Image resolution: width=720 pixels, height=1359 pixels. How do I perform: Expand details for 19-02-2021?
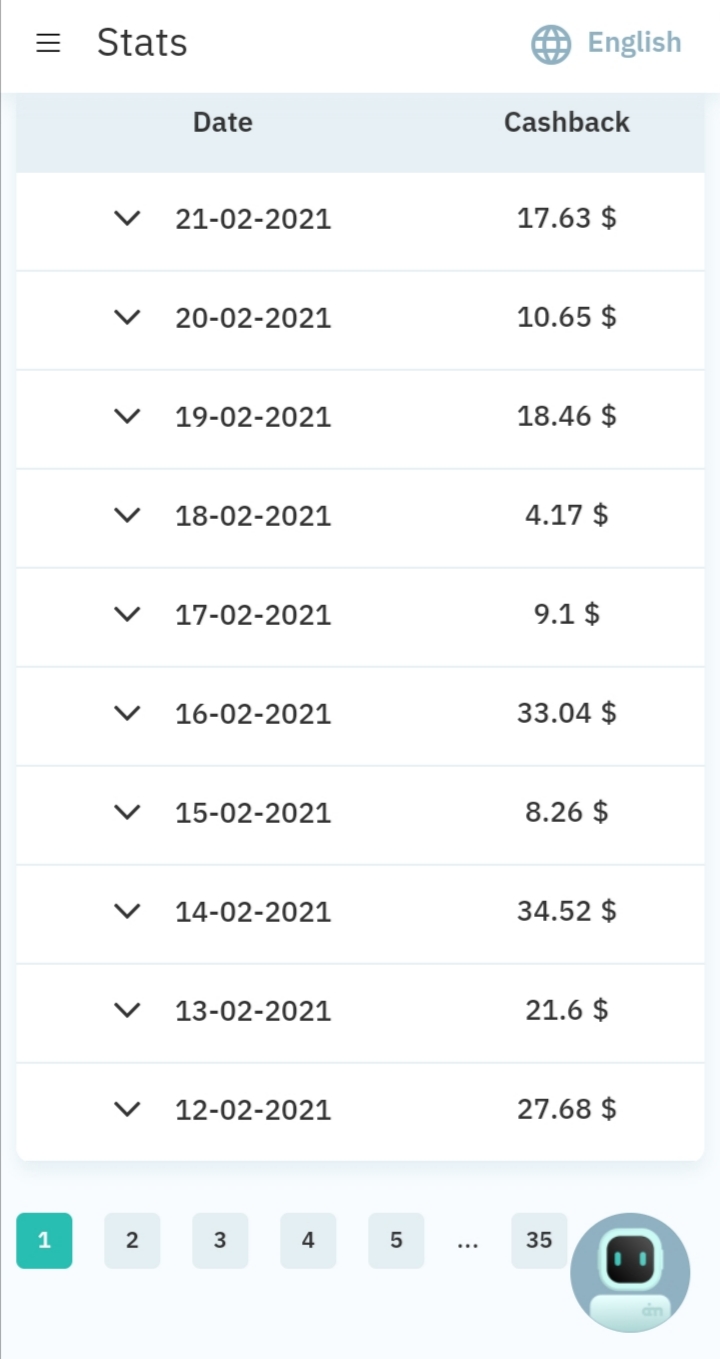point(127,416)
